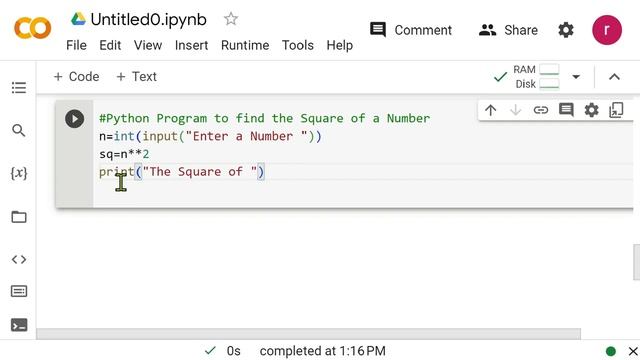Click inside the print("The Square of ") line
Screen dimensions: 640x360
(182, 172)
